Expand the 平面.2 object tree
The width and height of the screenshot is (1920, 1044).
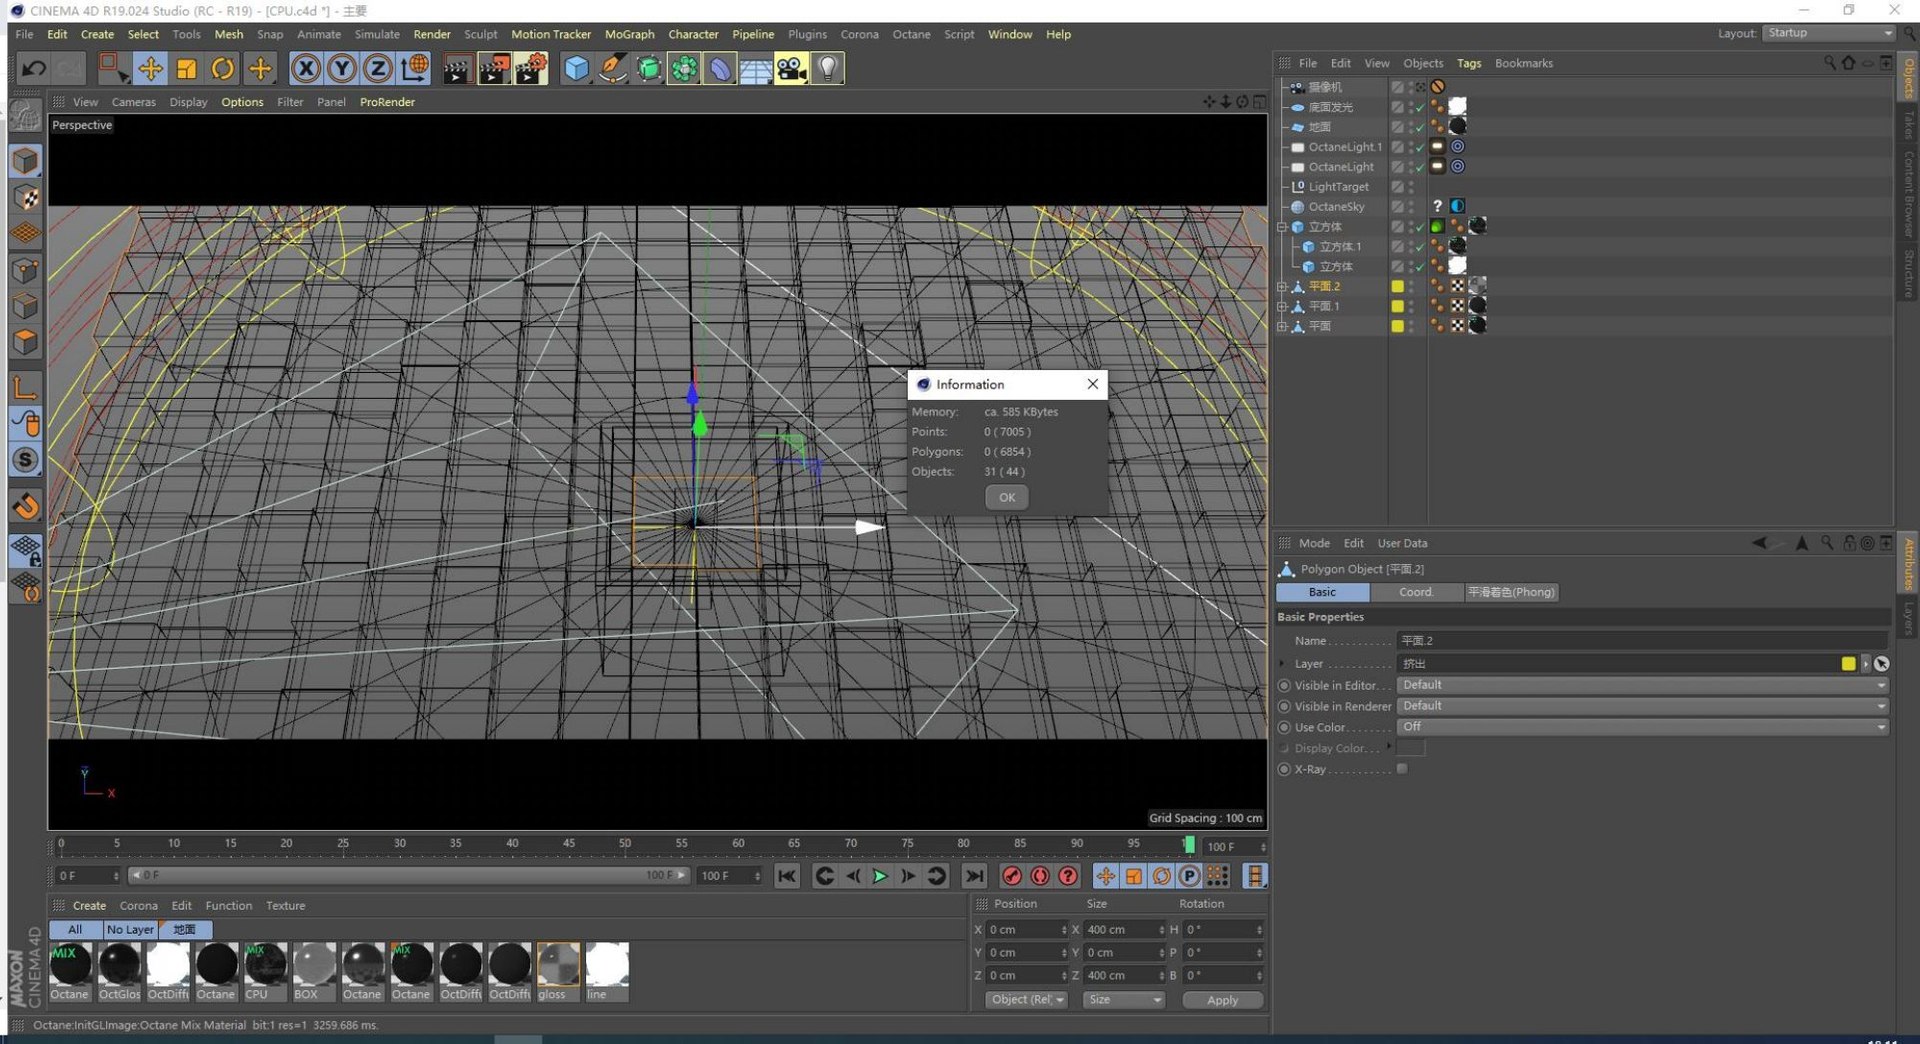pyautogui.click(x=1282, y=287)
